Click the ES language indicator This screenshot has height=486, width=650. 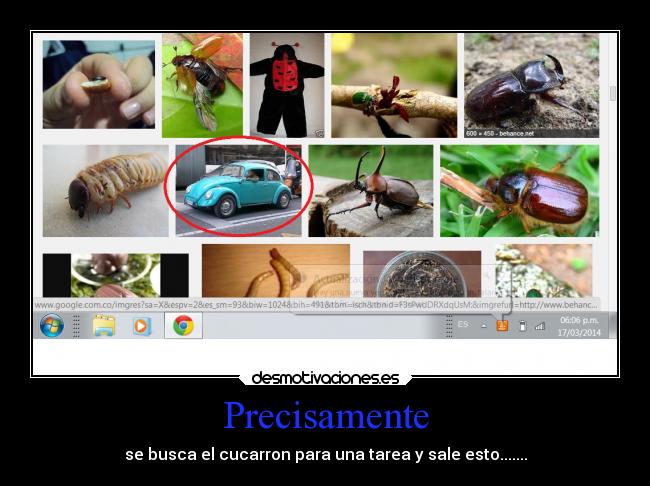click(463, 324)
